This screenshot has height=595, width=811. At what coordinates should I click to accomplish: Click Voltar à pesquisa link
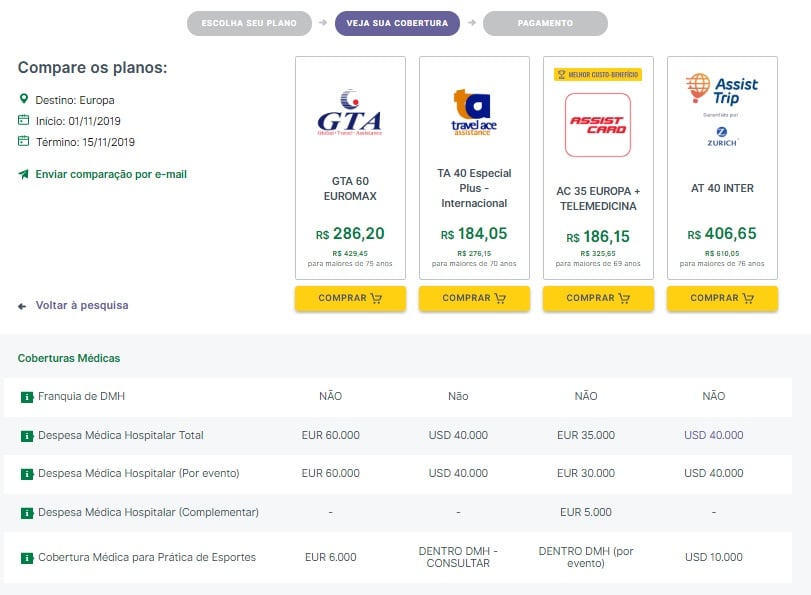(x=82, y=305)
